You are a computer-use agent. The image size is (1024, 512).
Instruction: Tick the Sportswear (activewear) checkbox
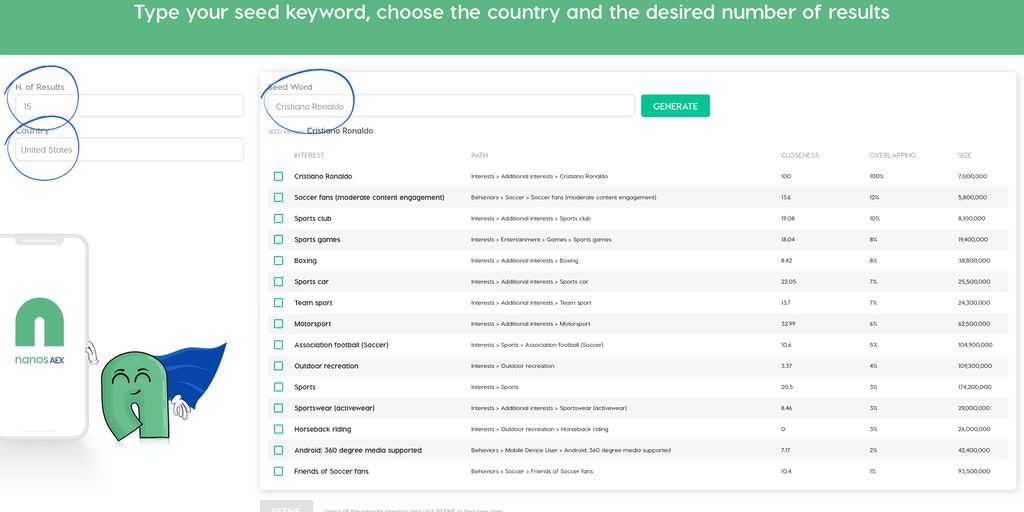(x=278, y=408)
